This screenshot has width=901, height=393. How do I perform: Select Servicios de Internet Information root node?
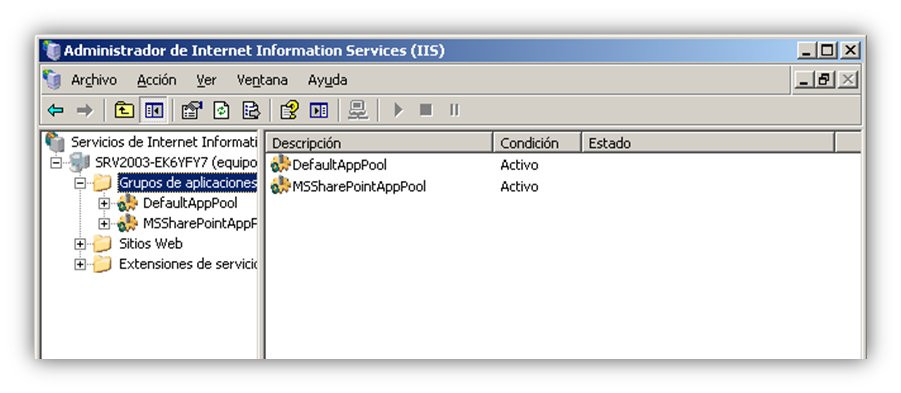point(164,142)
